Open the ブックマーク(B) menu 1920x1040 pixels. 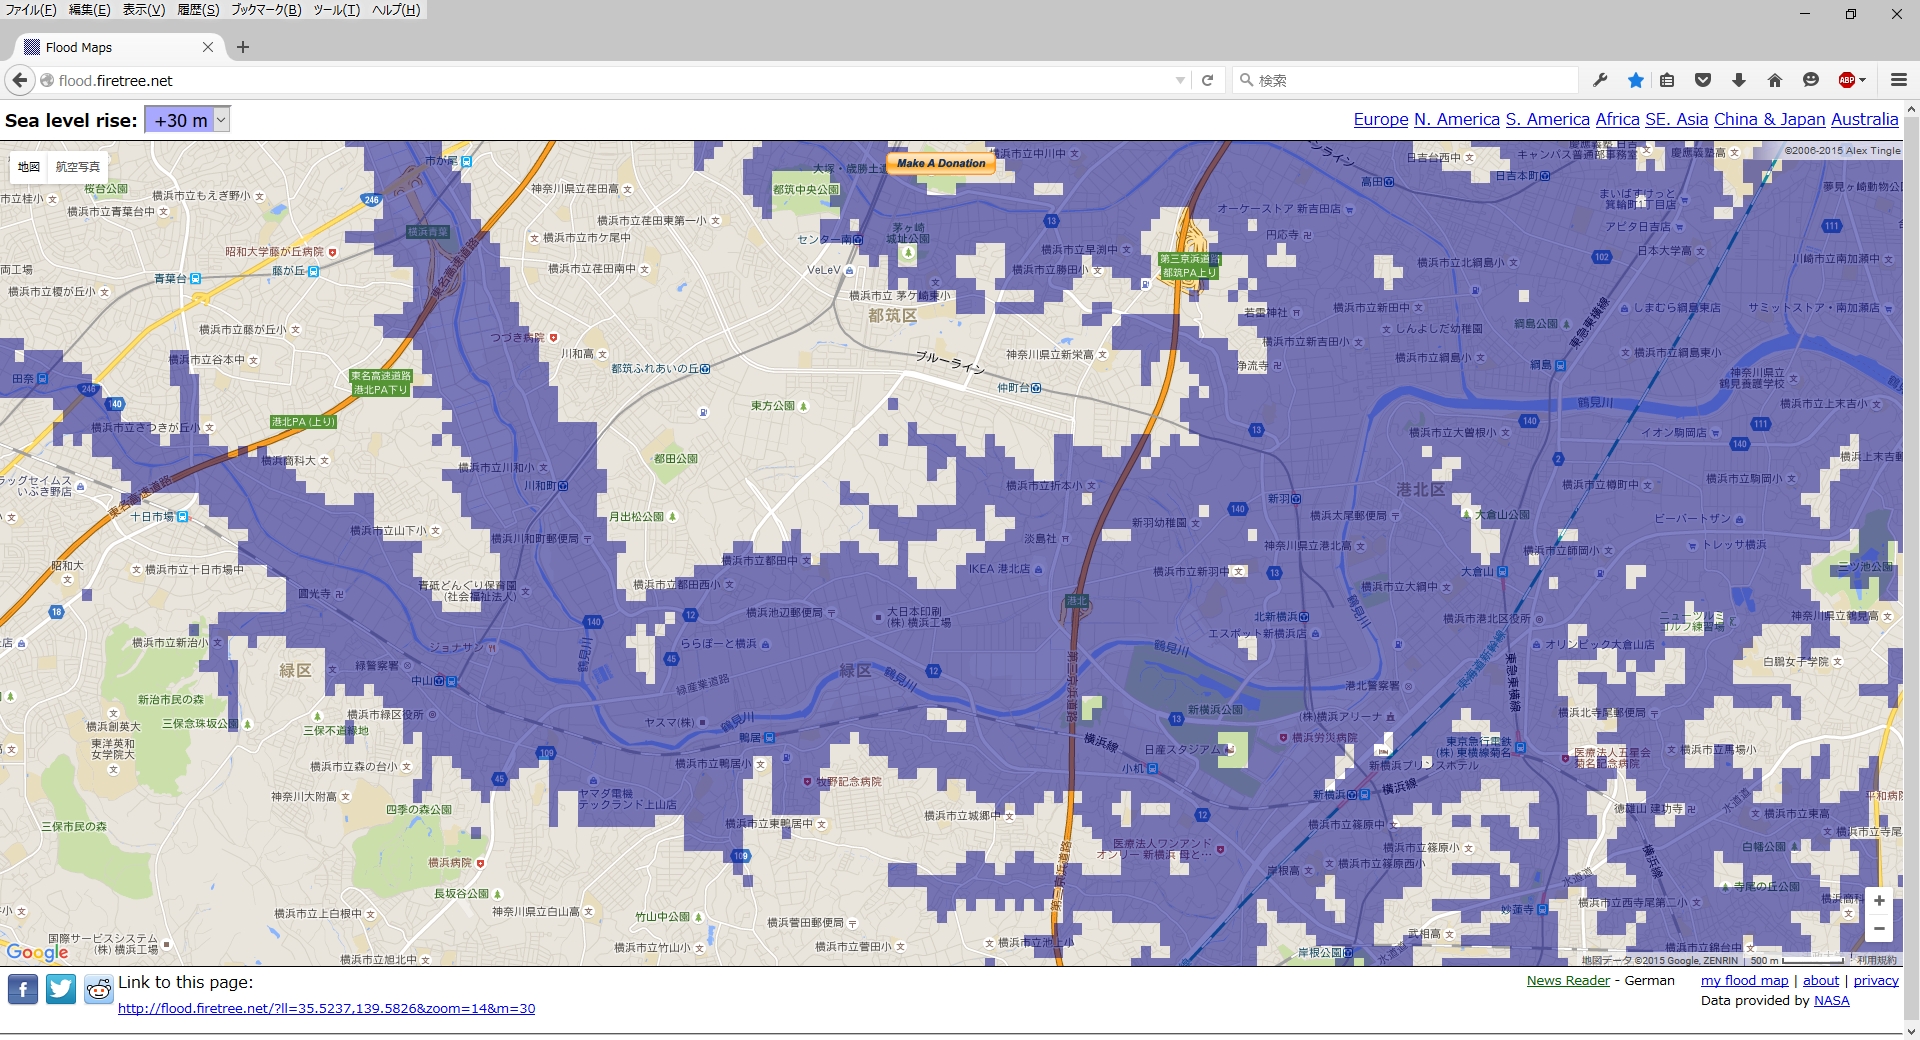pyautogui.click(x=266, y=10)
